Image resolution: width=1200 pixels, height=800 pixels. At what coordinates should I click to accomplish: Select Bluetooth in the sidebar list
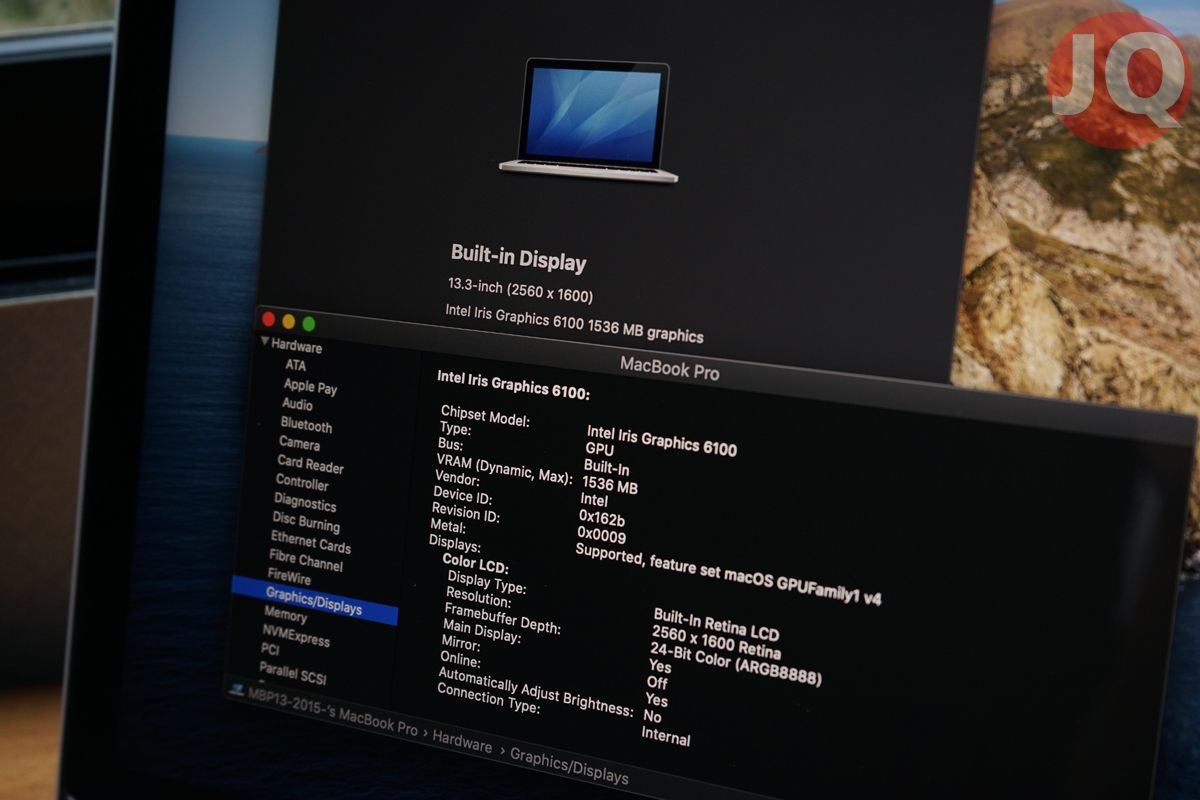click(306, 425)
